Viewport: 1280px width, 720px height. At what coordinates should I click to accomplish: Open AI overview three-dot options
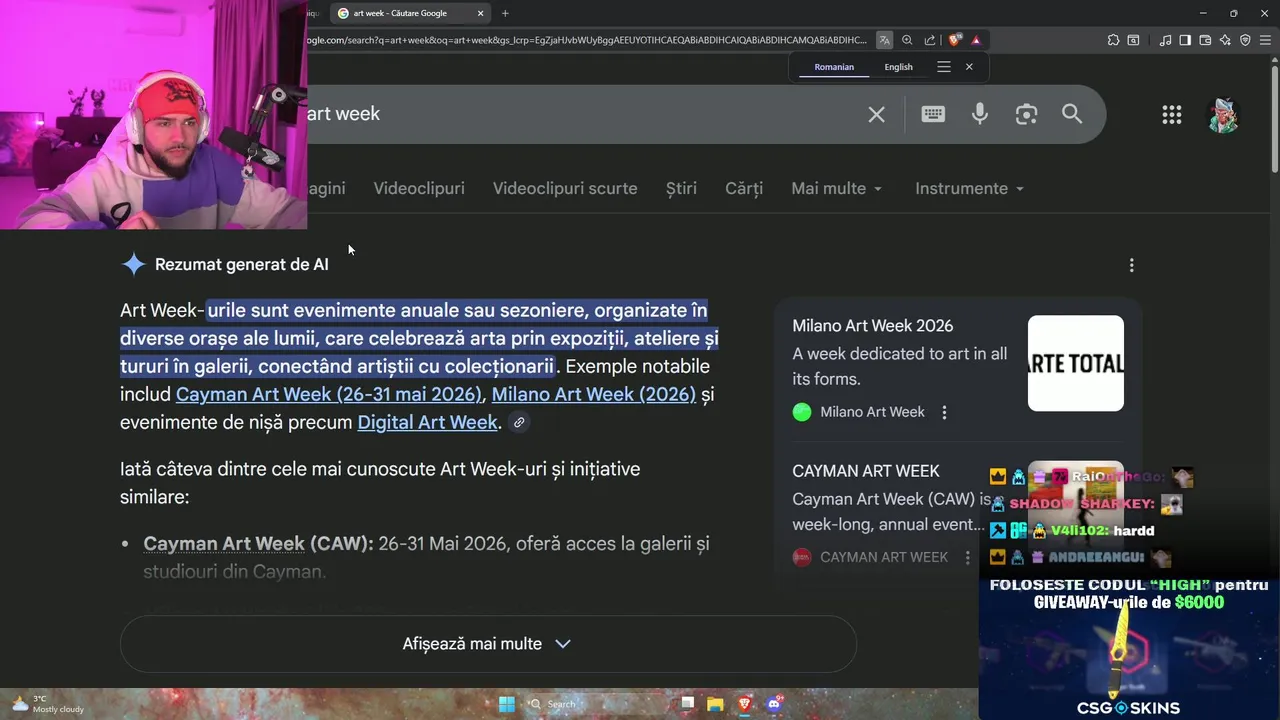click(x=1131, y=265)
